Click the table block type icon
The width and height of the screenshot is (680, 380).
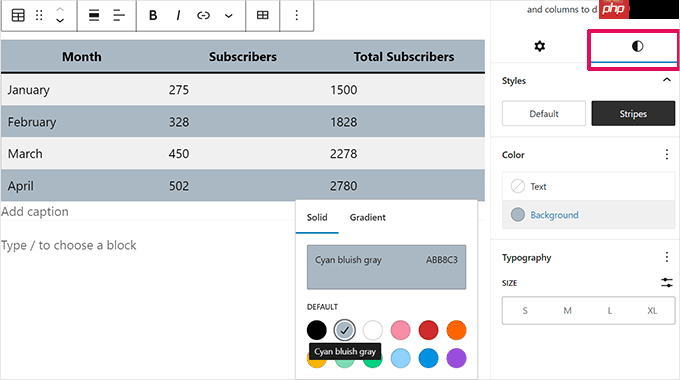click(18, 16)
